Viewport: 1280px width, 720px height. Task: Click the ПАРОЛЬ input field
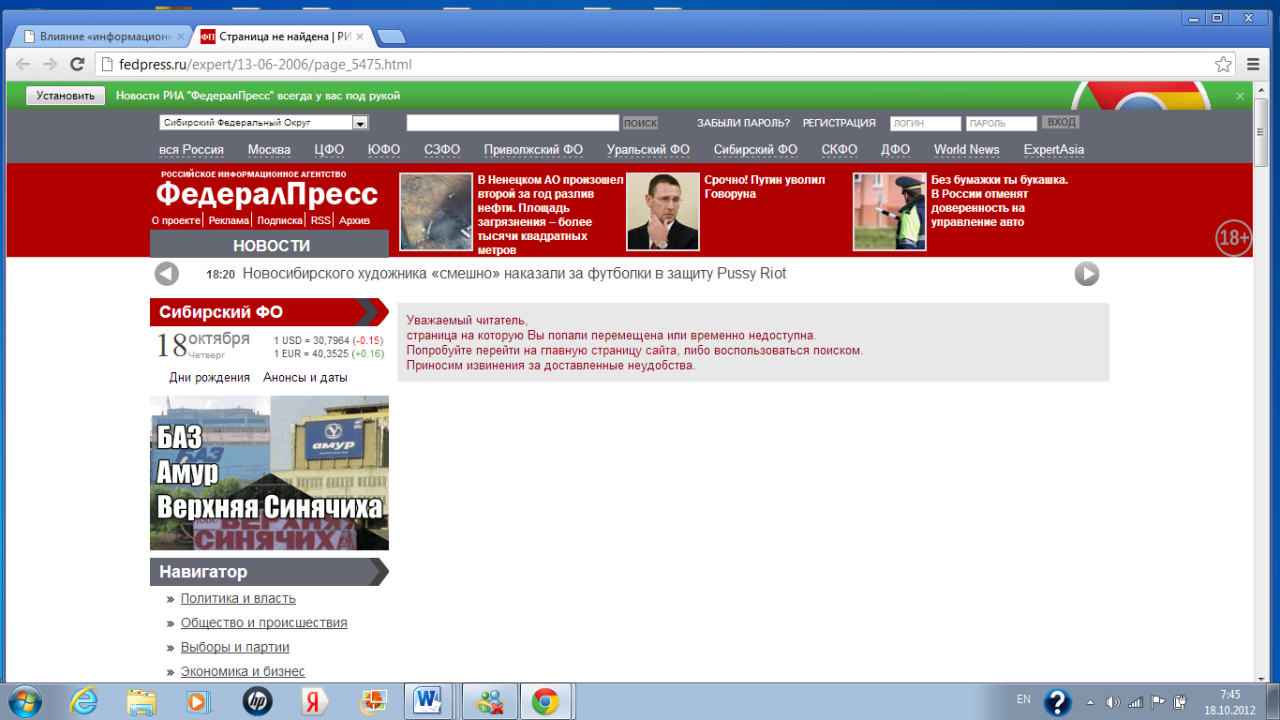pos(1001,123)
